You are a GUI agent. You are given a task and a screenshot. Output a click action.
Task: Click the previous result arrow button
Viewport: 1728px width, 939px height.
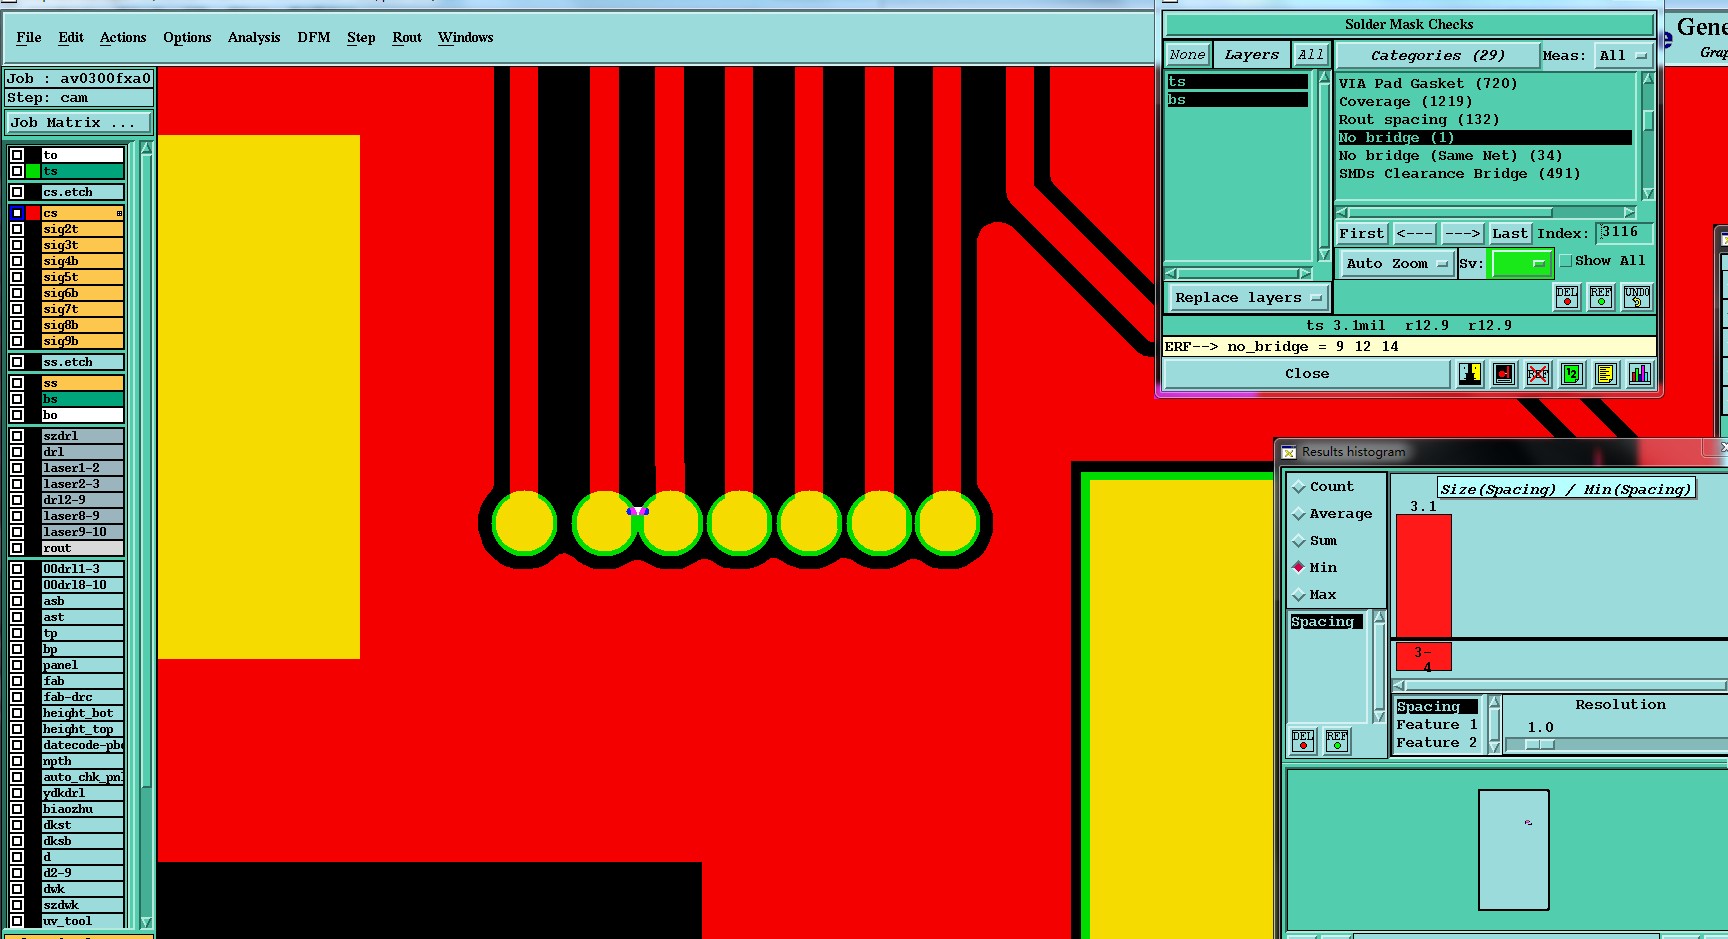[x=1415, y=234]
